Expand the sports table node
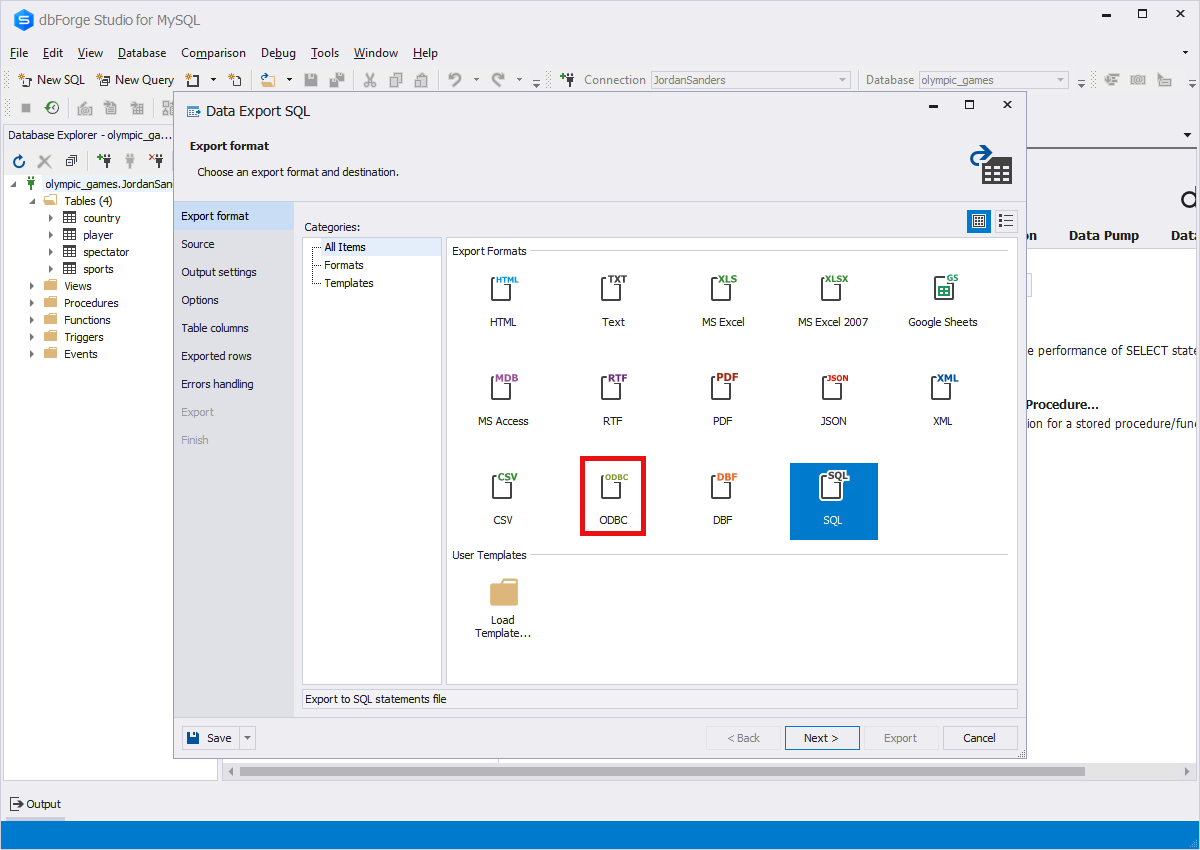This screenshot has width=1200, height=850. tap(51, 269)
